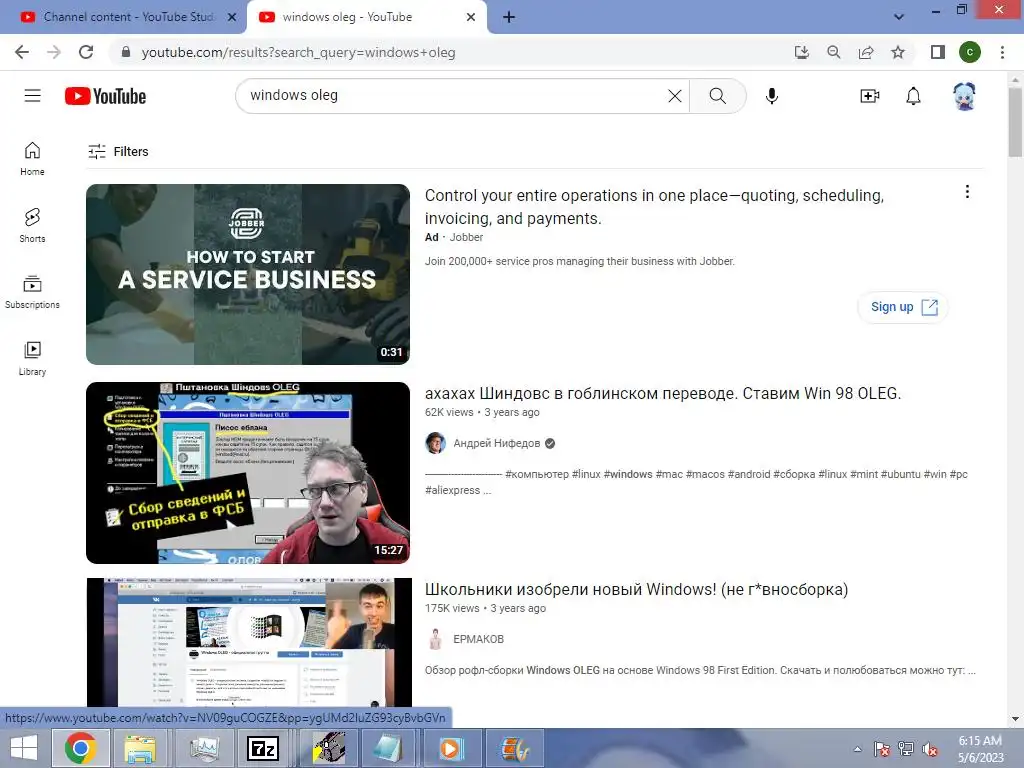This screenshot has width=1024, height=768.
Task: Open the Jobber advertiser name link
Action: [466, 237]
